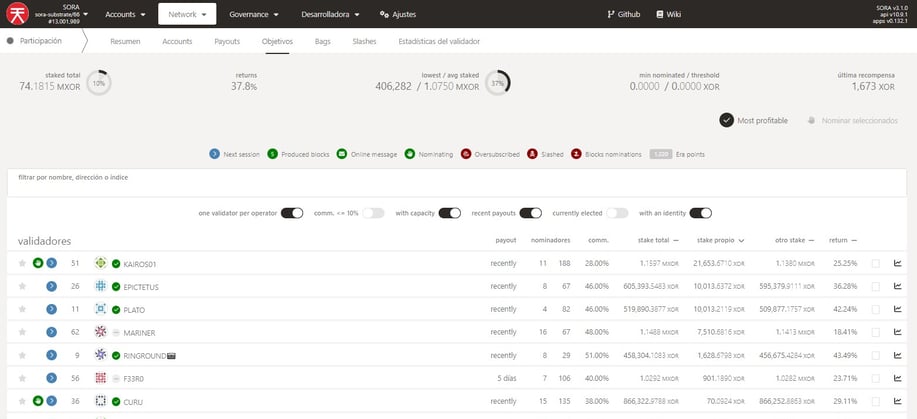Star the RINGROUND validator
The image size is (917, 419).
22,355
